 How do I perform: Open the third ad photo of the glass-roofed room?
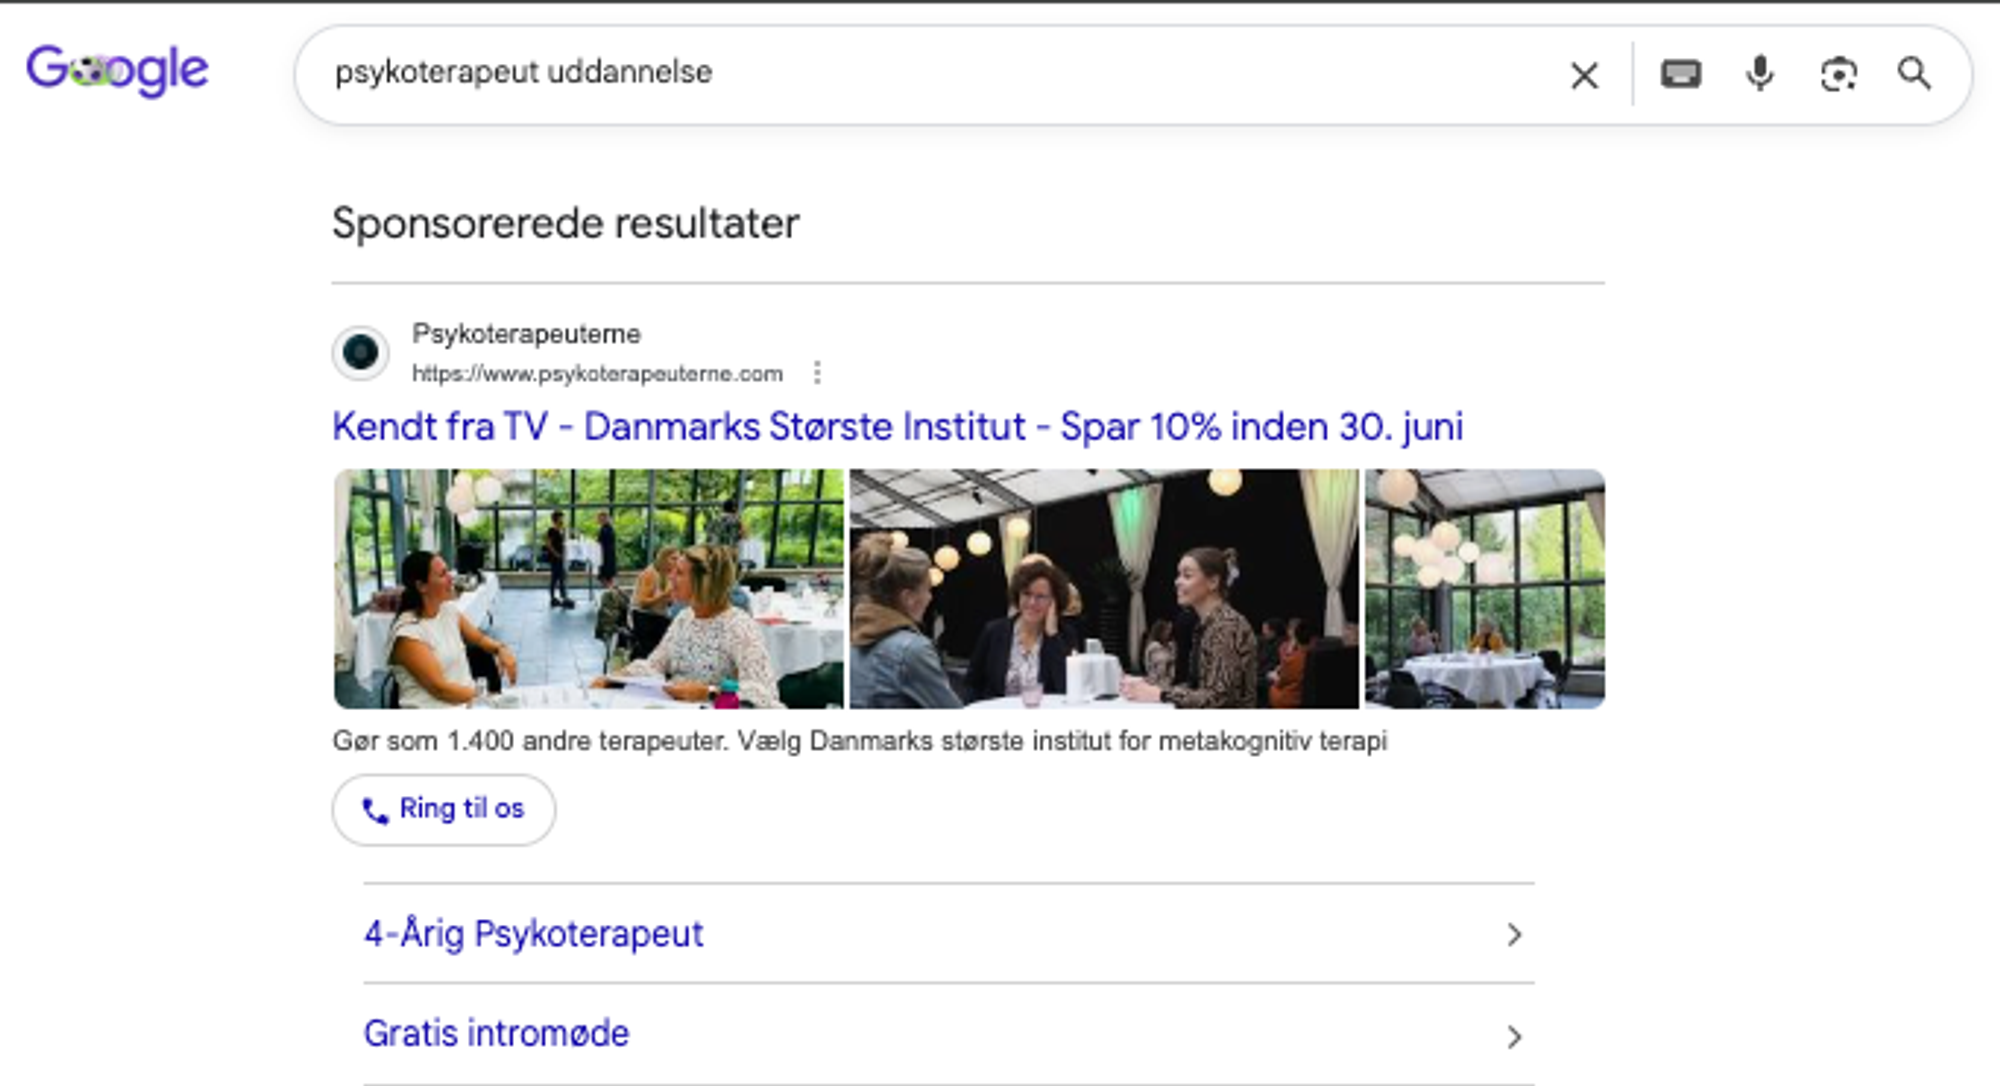click(x=1485, y=589)
